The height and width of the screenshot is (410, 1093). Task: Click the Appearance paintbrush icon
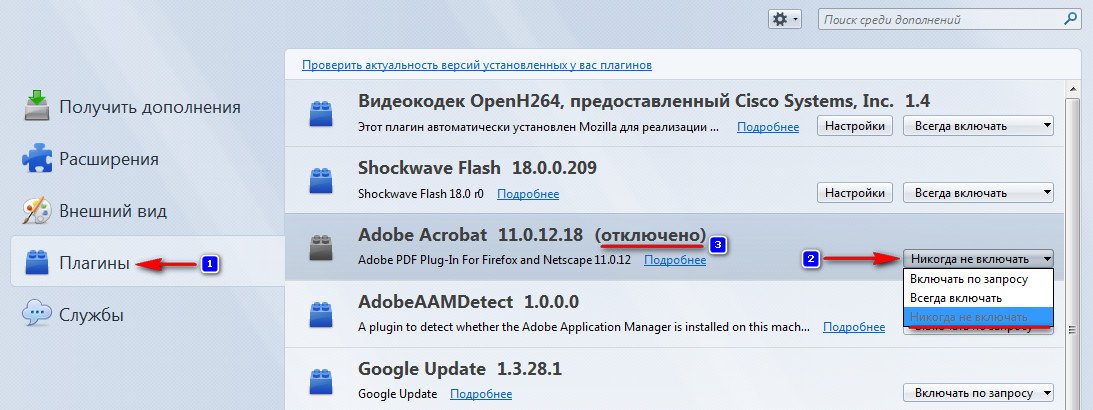coord(37,211)
